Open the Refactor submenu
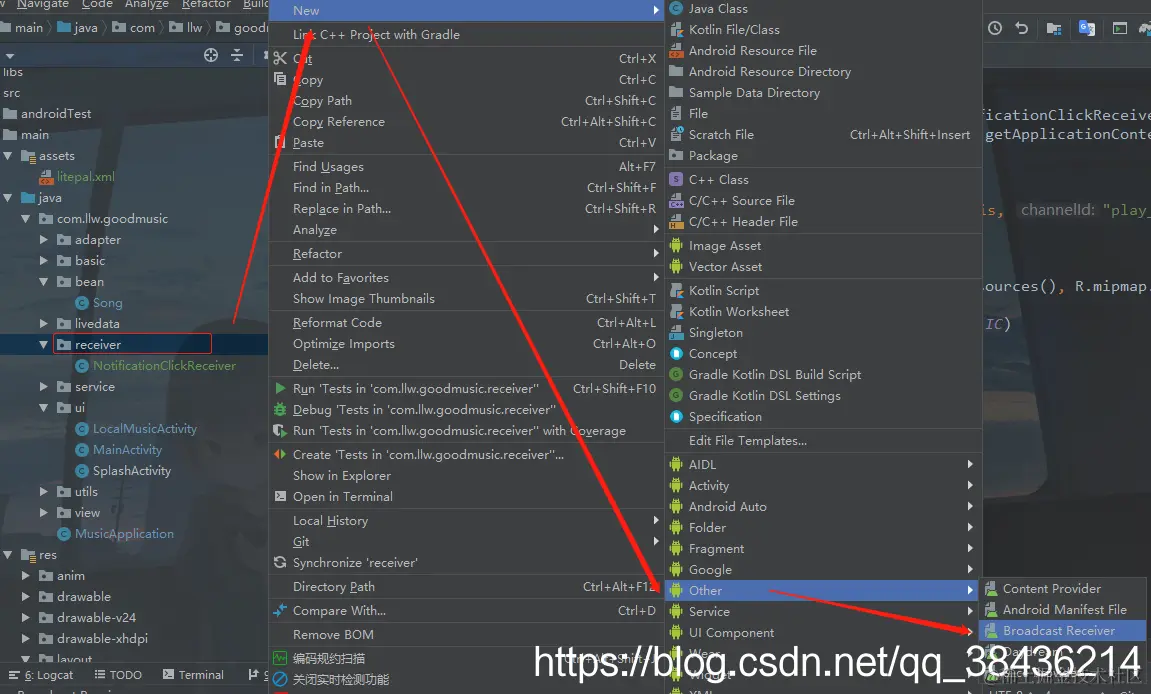This screenshot has height=694, width=1151. [x=467, y=253]
